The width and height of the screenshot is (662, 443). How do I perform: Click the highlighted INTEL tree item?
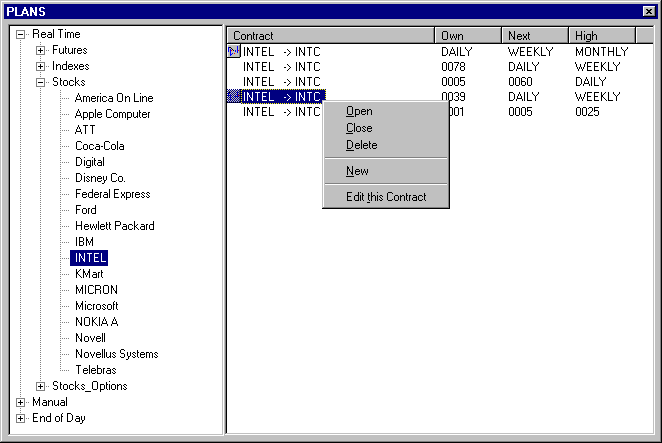[x=90, y=258]
